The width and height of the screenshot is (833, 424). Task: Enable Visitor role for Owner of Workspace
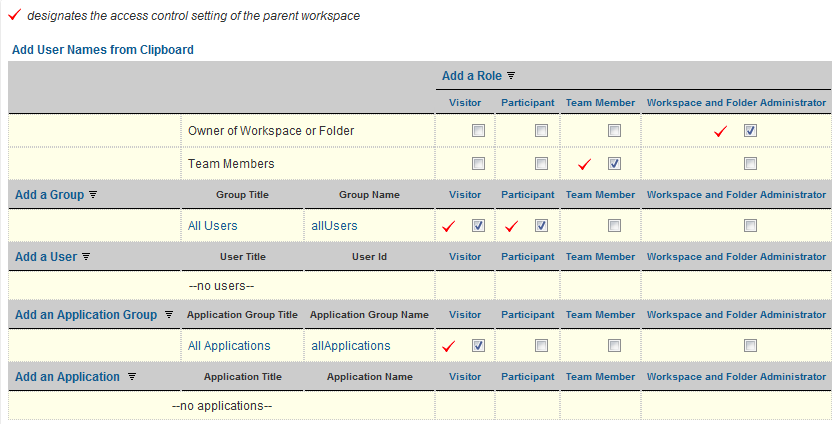[x=478, y=131]
